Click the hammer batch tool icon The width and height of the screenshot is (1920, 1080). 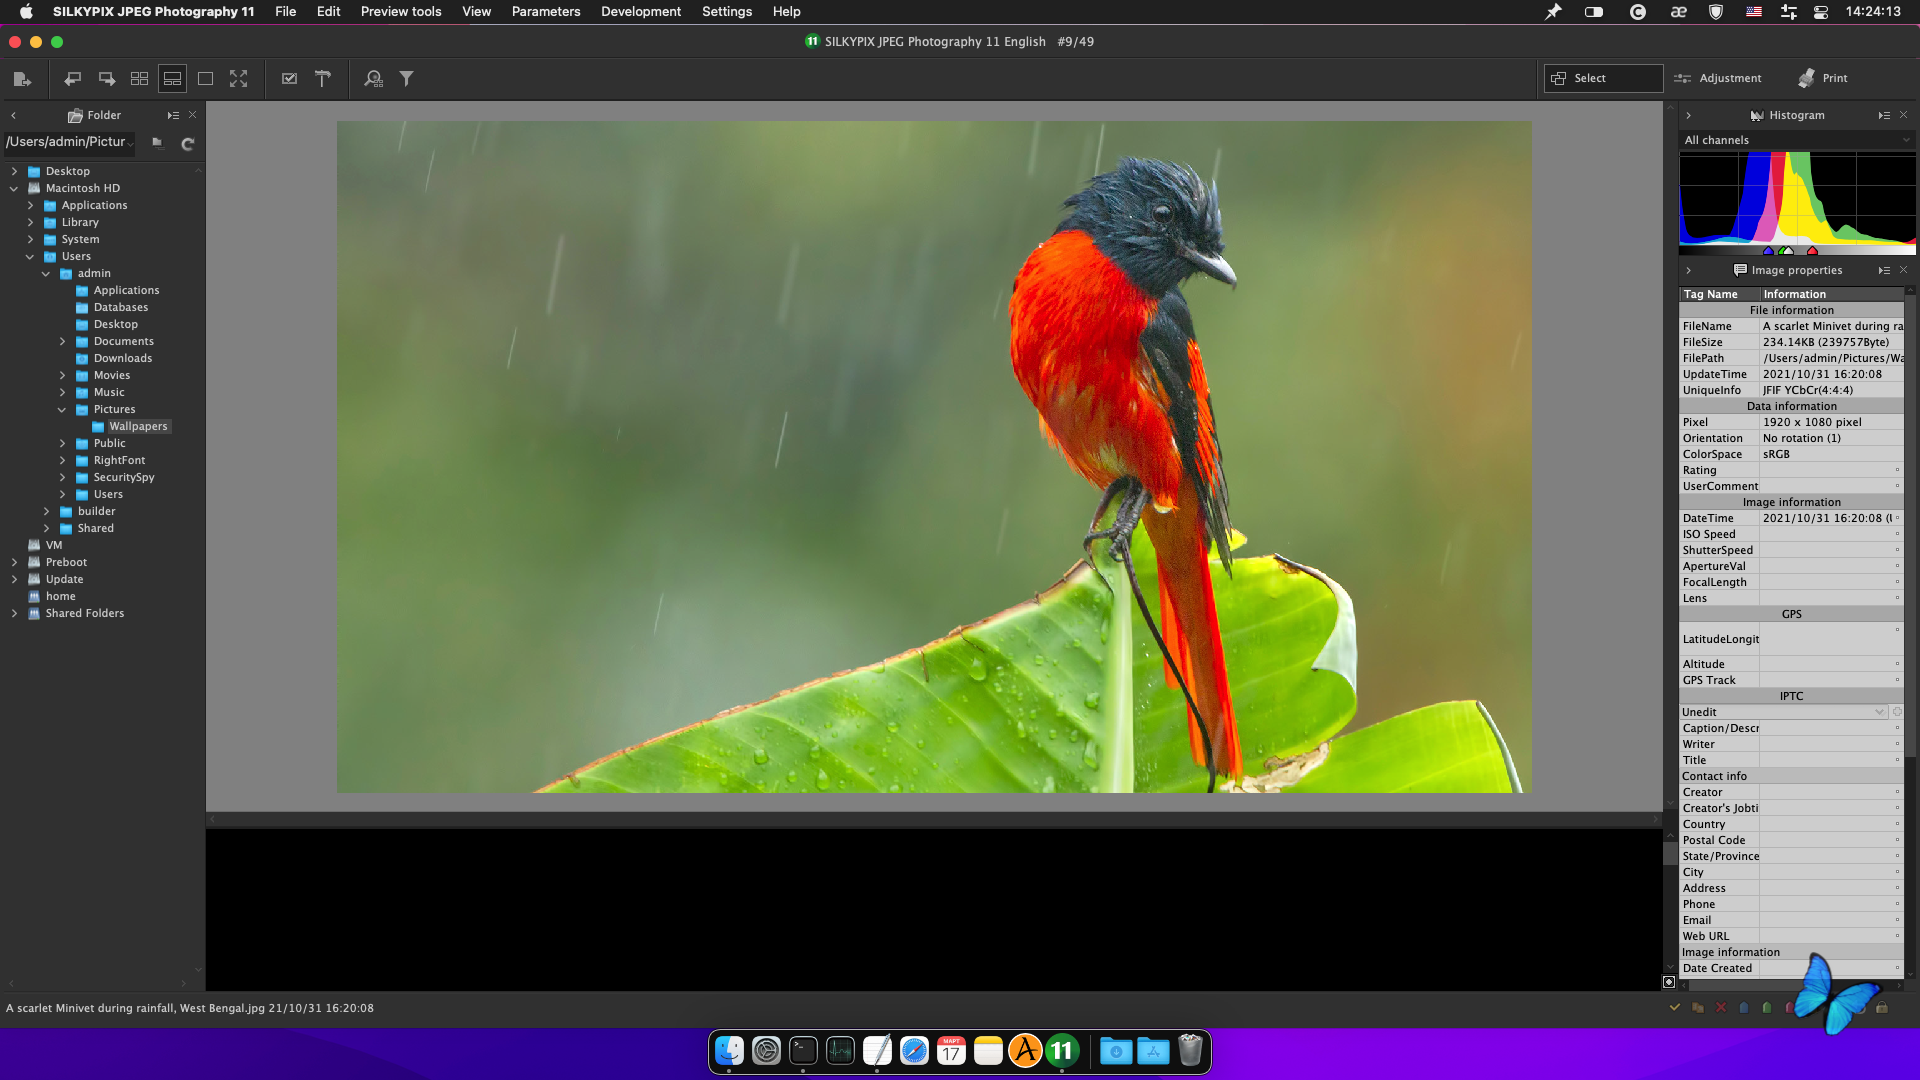coord(323,79)
